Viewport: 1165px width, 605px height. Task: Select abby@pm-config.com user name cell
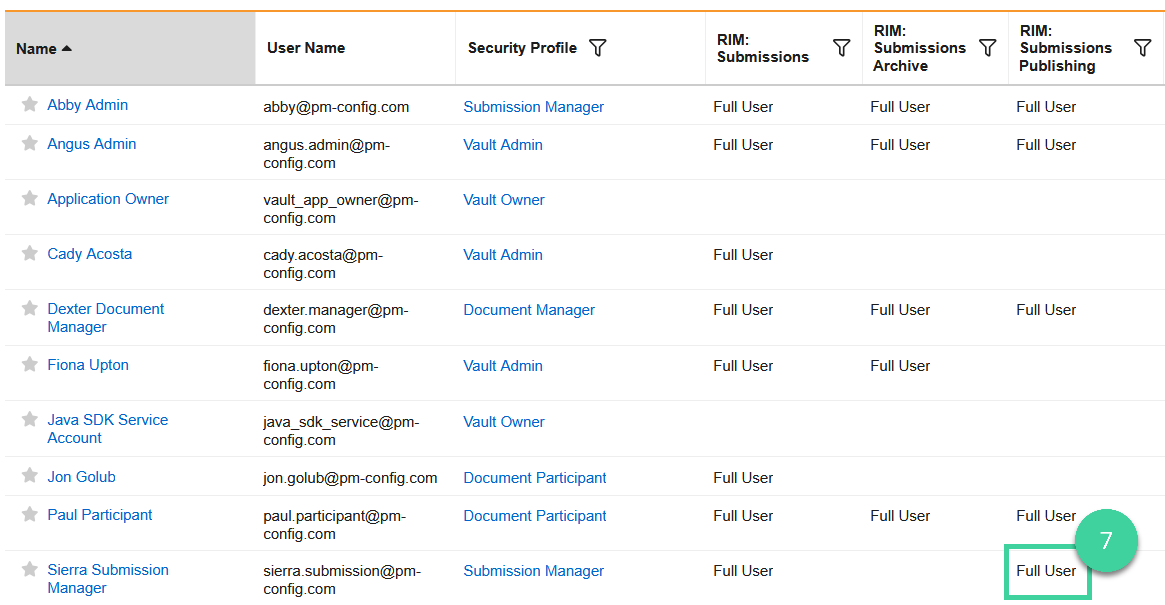[x=336, y=107]
